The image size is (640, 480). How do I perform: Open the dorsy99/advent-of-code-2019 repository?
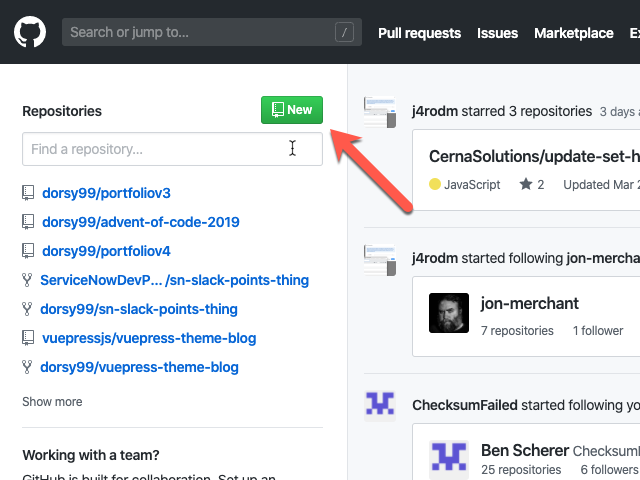click(141, 222)
